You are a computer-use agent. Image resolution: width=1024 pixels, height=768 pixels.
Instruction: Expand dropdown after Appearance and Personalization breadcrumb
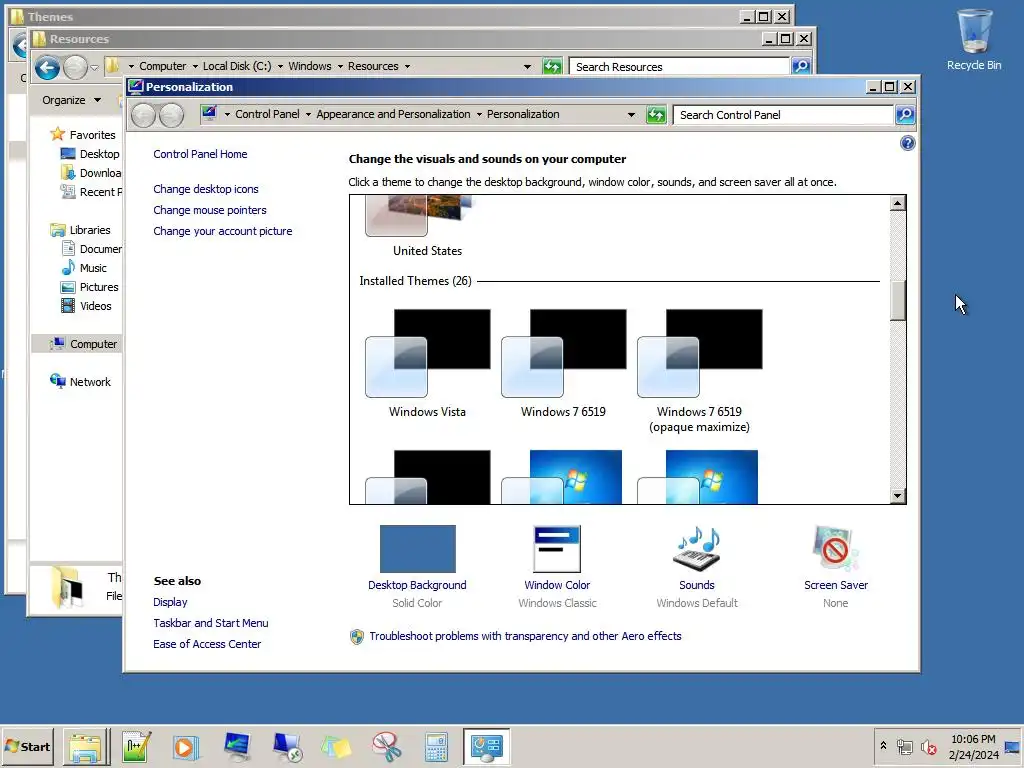[x=479, y=114]
